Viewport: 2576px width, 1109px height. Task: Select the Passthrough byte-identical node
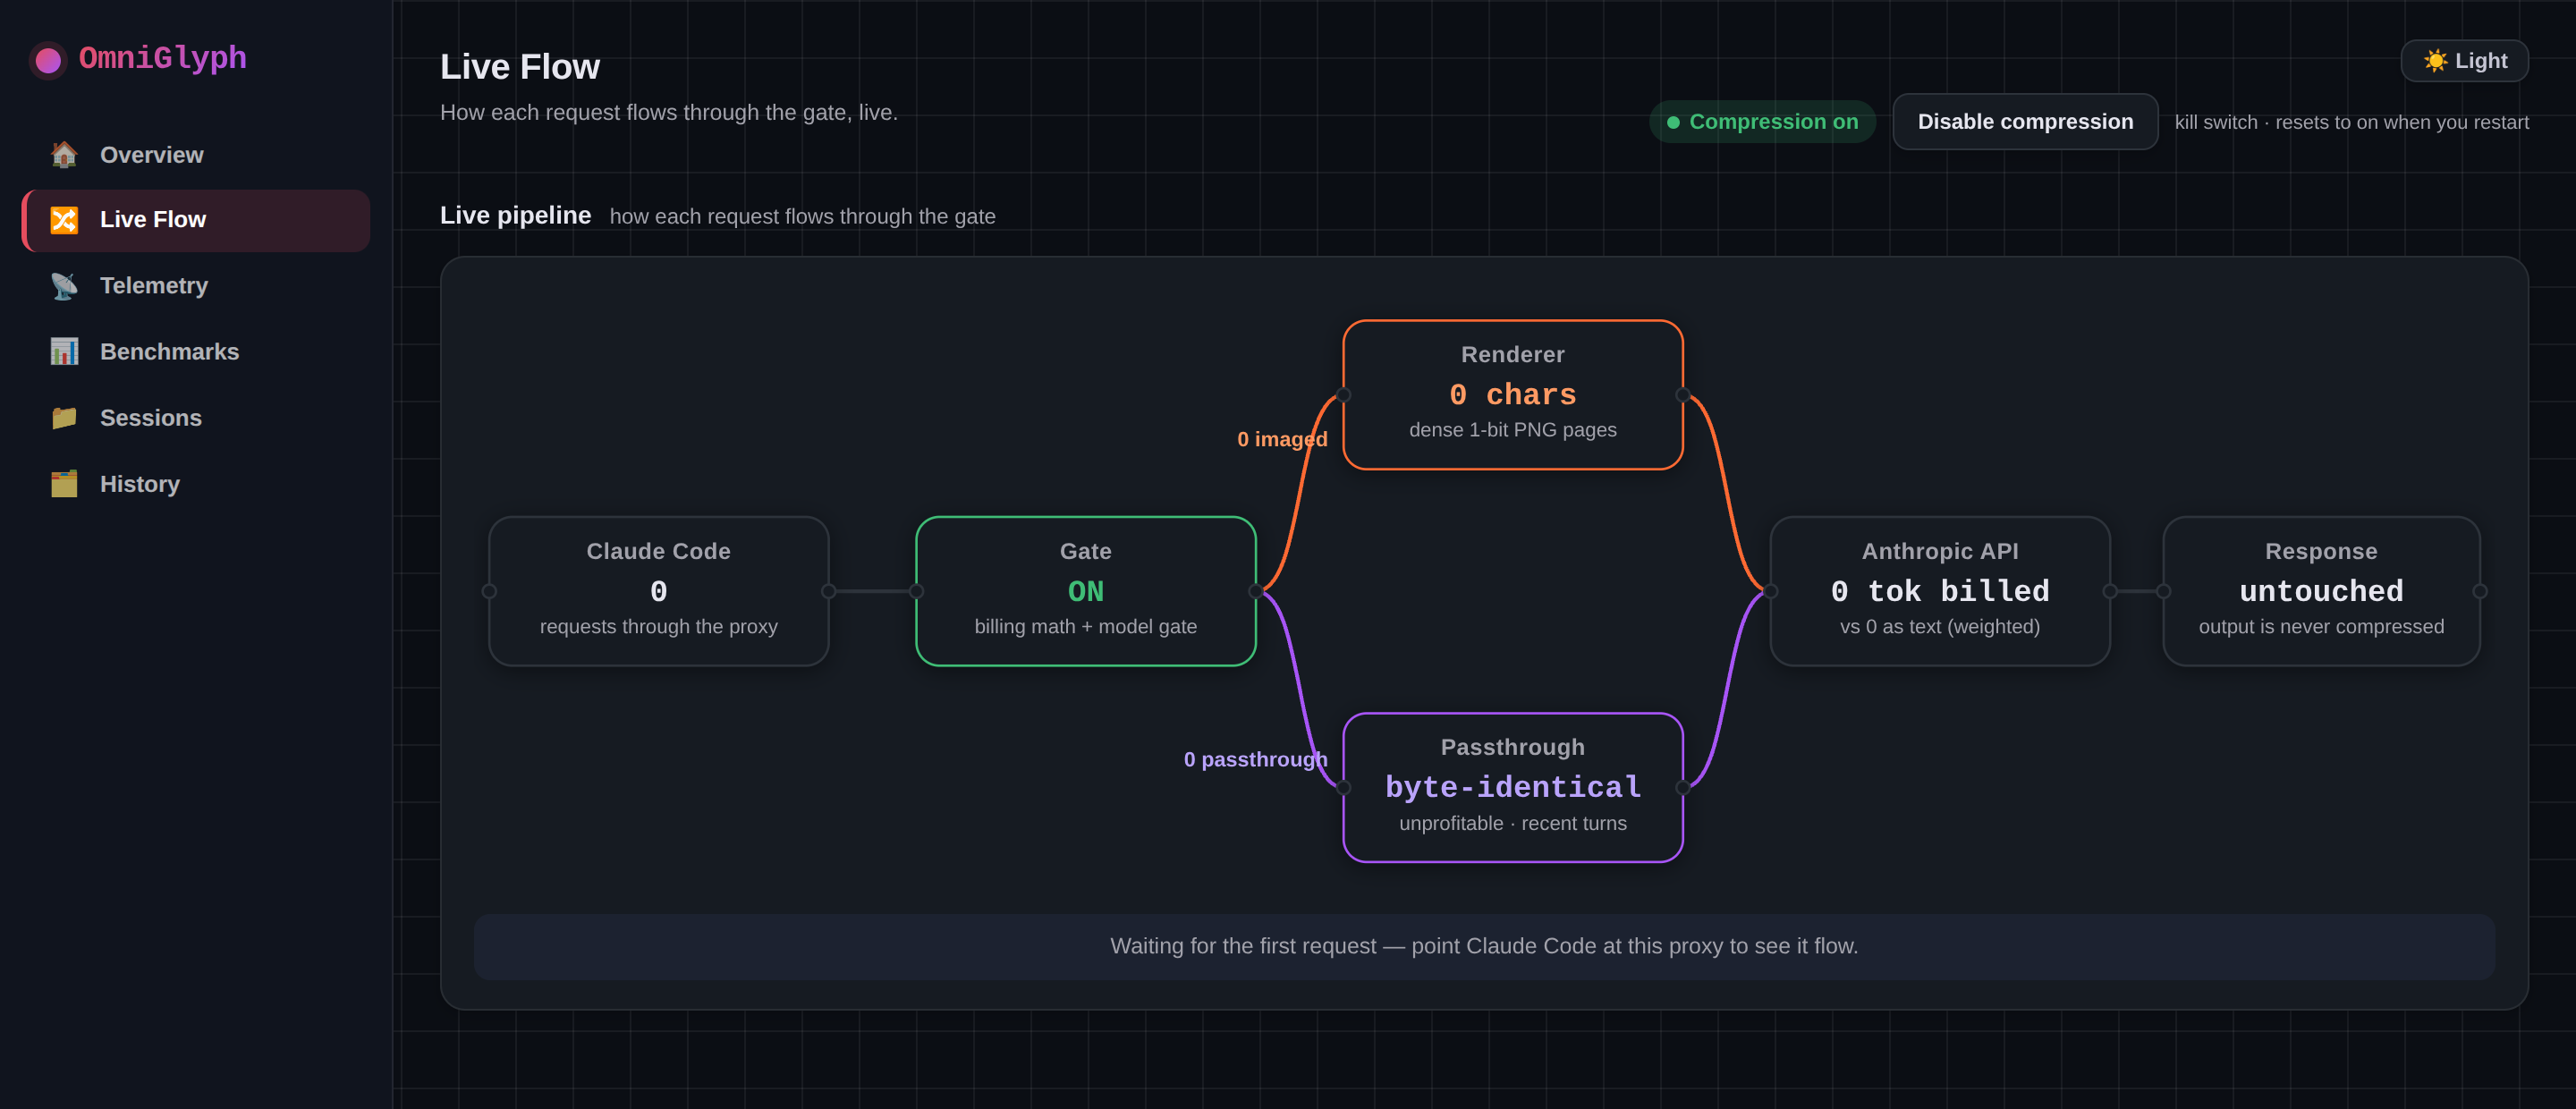[x=1512, y=787]
